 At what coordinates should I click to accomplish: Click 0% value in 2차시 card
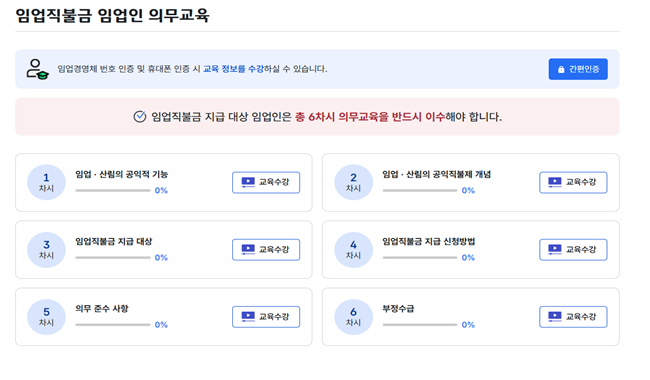[468, 191]
